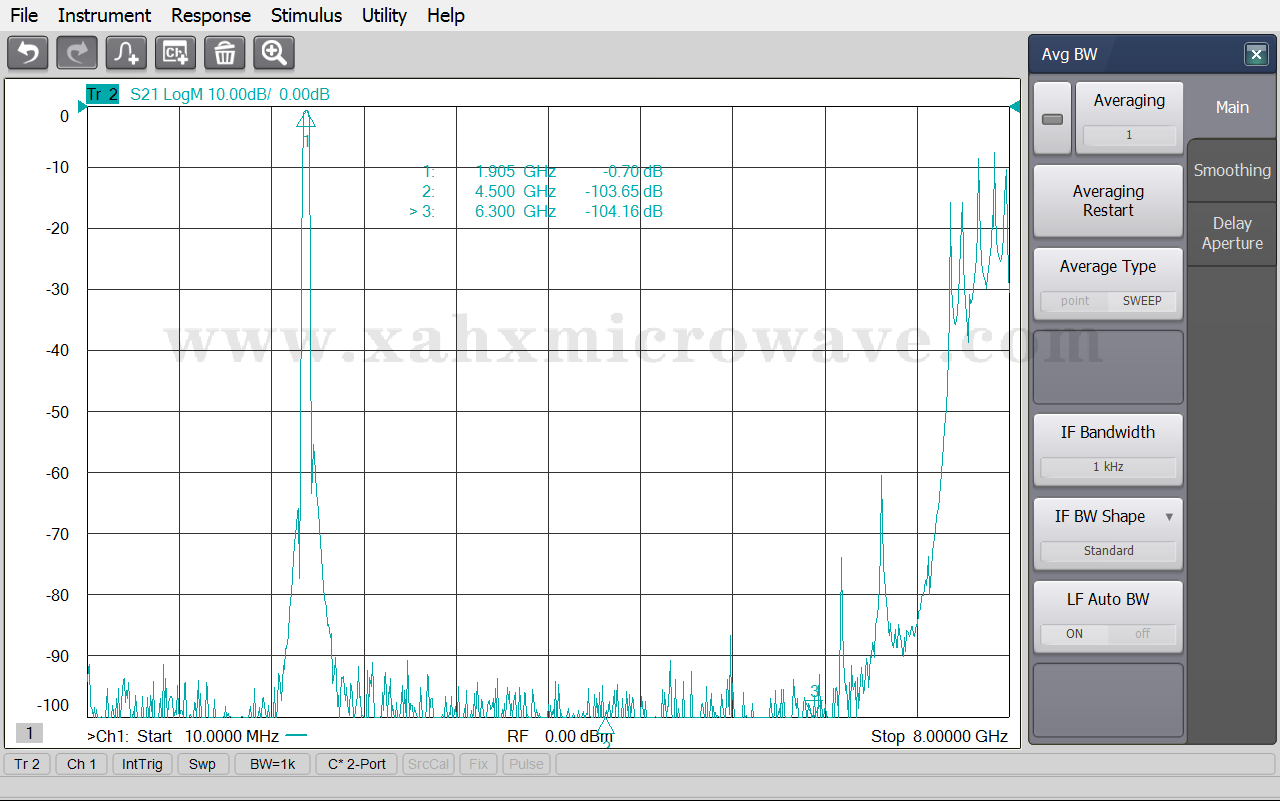Select the Tr 2 trace label

point(102,95)
